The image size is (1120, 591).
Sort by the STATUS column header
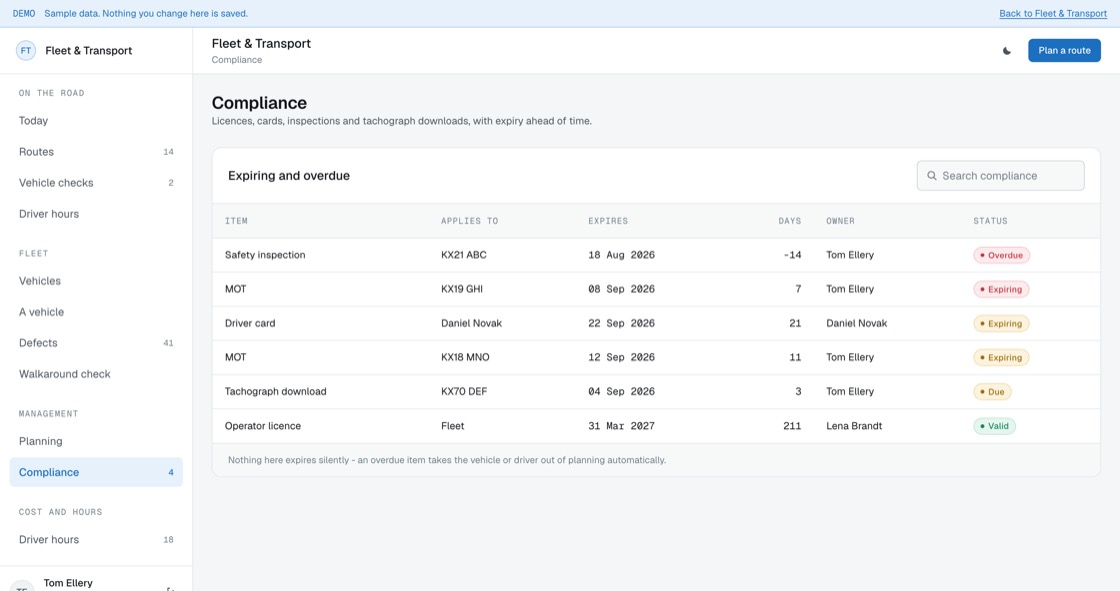click(x=990, y=221)
